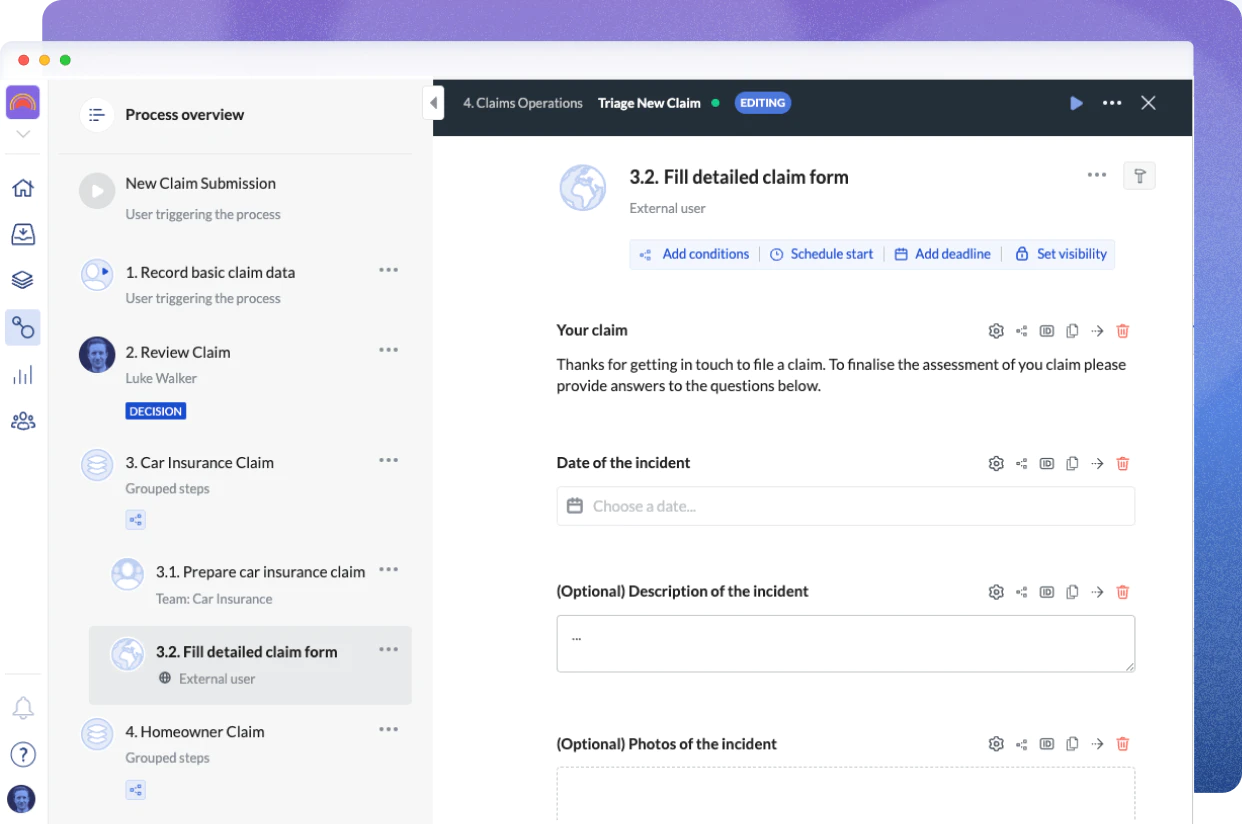1242x824 pixels.
Task: Open options menu for Record basic claim data
Action: (x=389, y=270)
